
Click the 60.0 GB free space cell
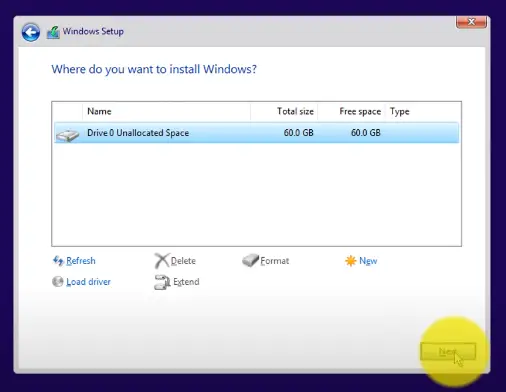(x=366, y=133)
